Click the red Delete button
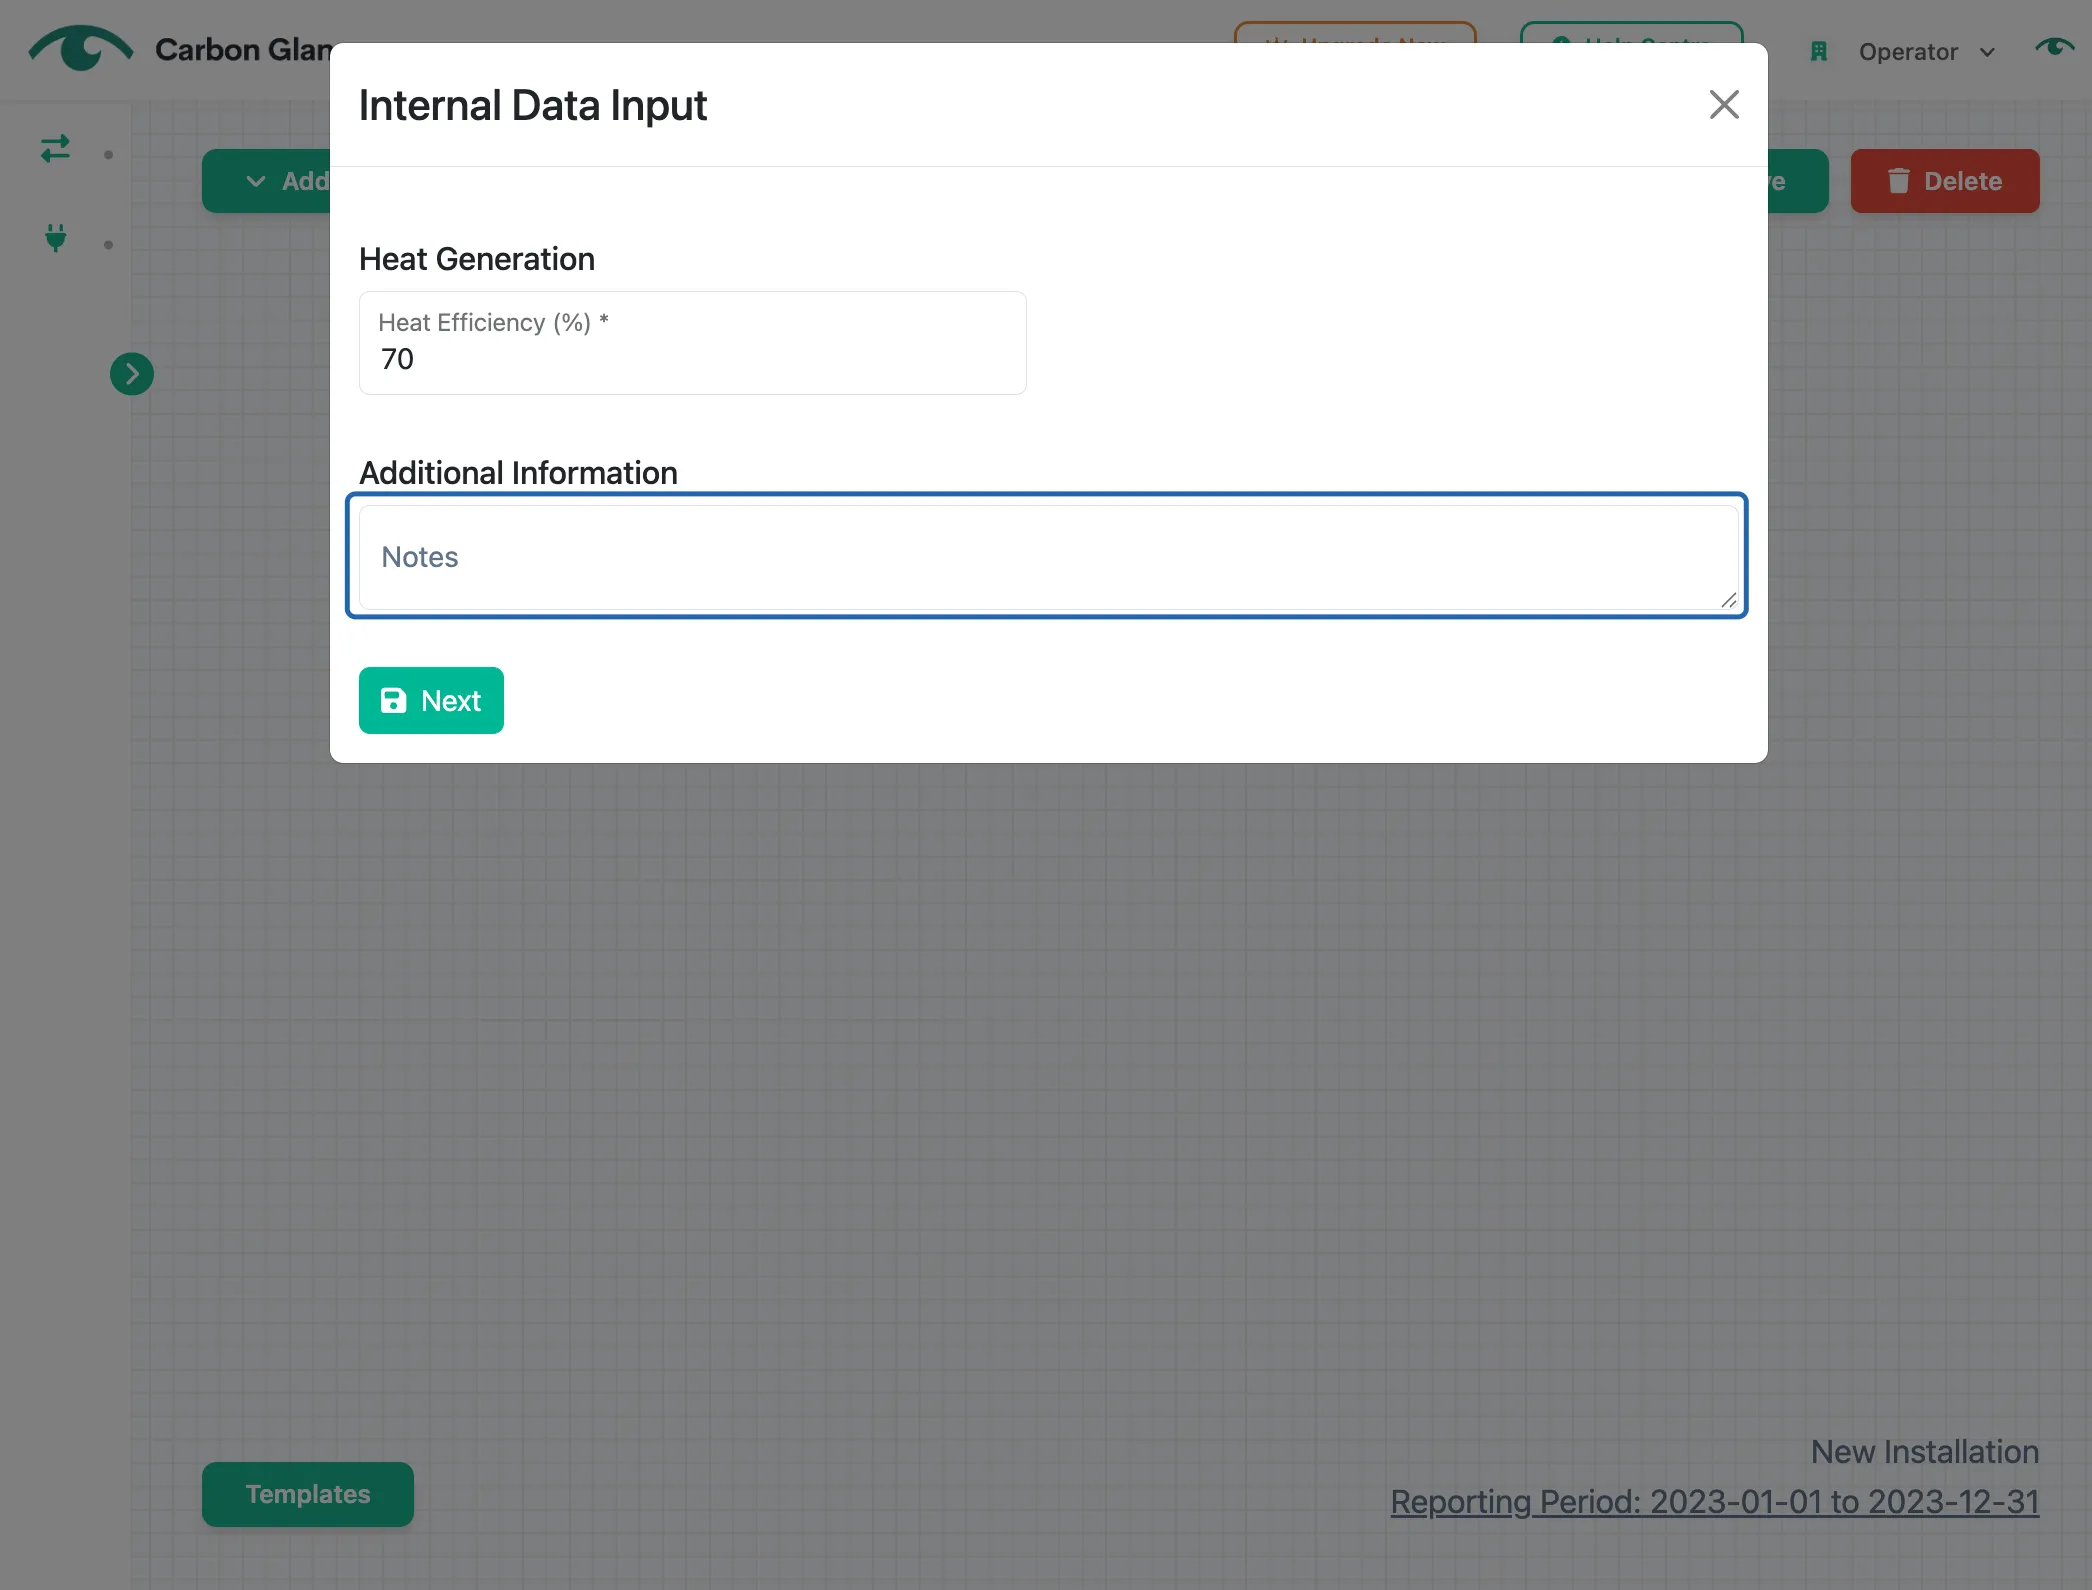Viewport: 2092px width, 1590px height. (x=1944, y=181)
